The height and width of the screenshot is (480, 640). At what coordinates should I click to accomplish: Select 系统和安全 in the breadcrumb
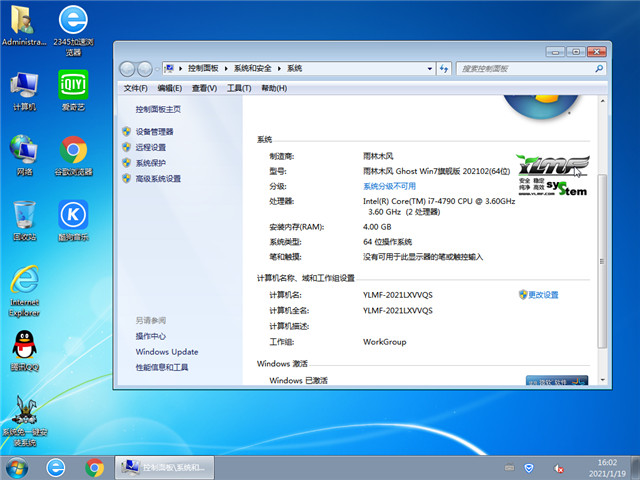coord(253,69)
